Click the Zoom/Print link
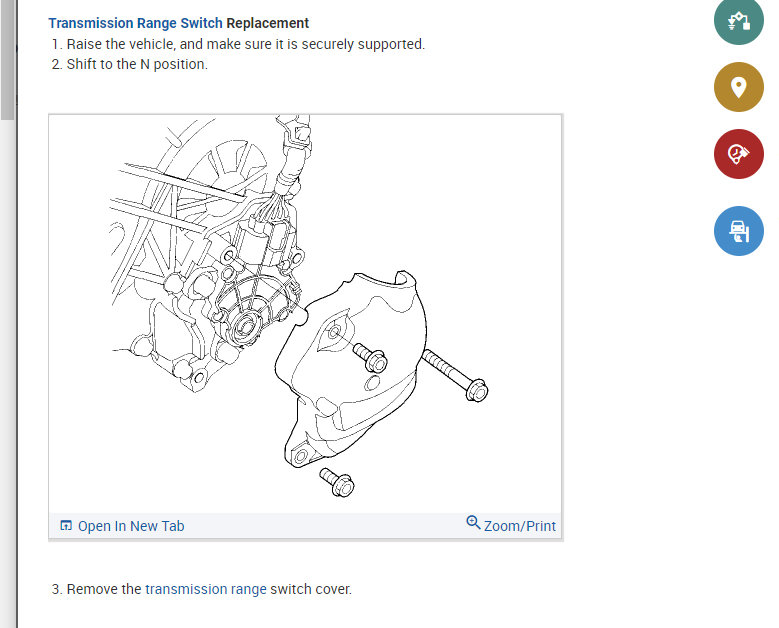 coord(520,526)
